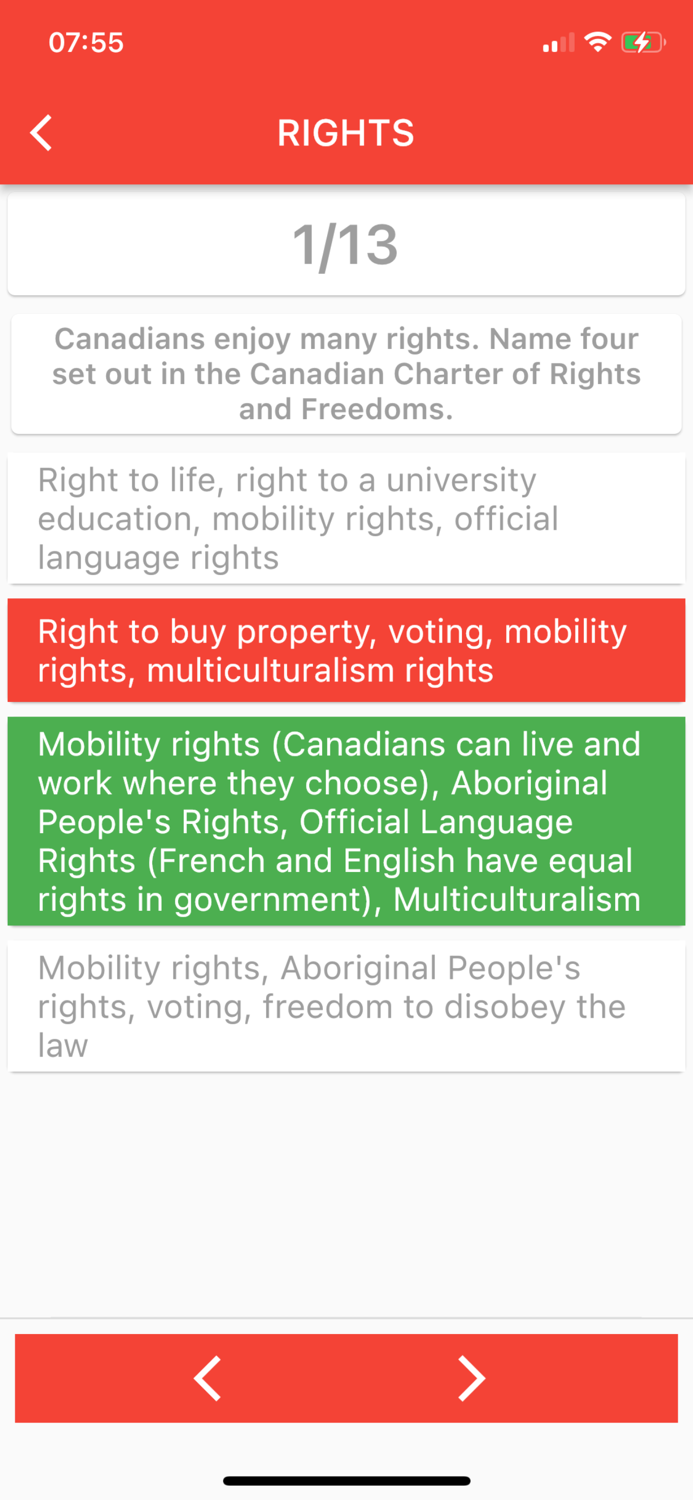Image resolution: width=693 pixels, height=1500 pixels.
Task: Tap the left chevron to go to previous card
Action: [x=208, y=1378]
